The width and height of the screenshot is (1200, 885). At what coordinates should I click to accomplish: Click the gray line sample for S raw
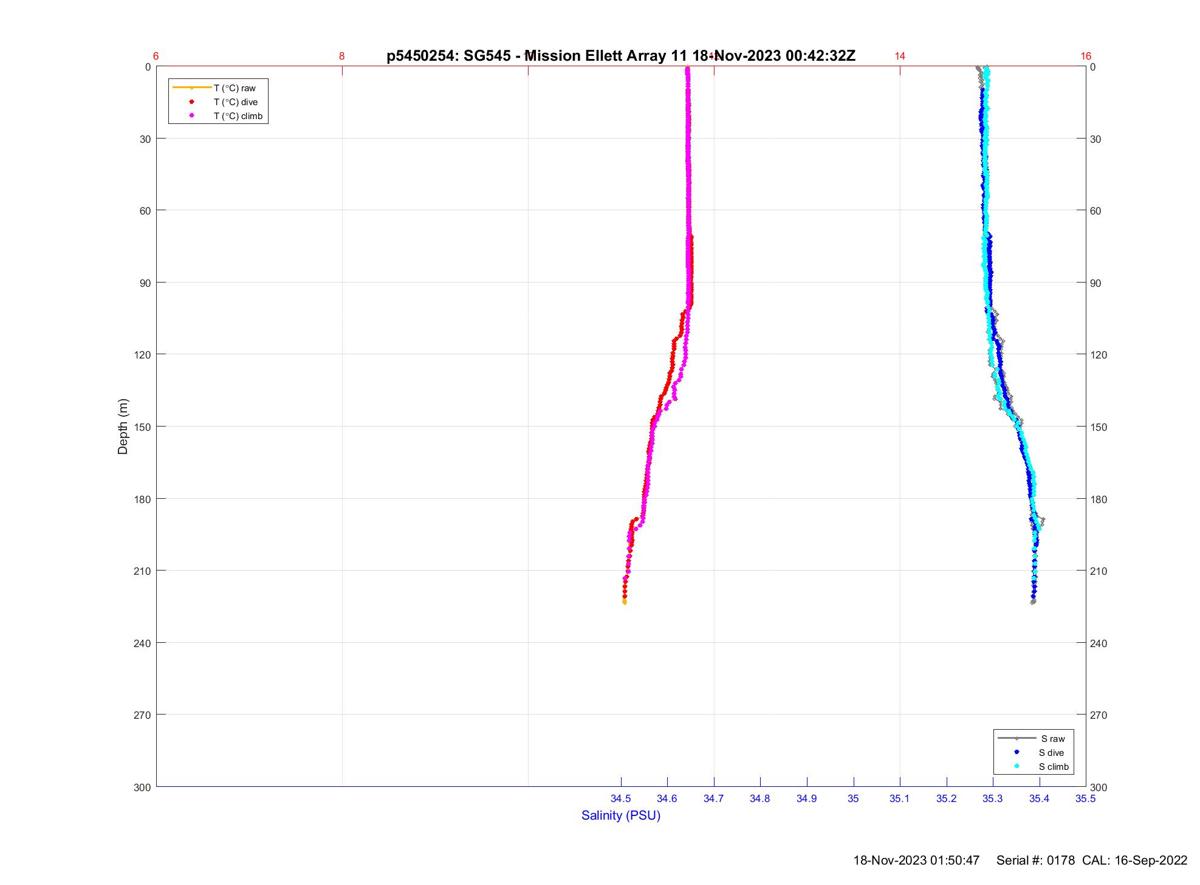pyautogui.click(x=1017, y=738)
